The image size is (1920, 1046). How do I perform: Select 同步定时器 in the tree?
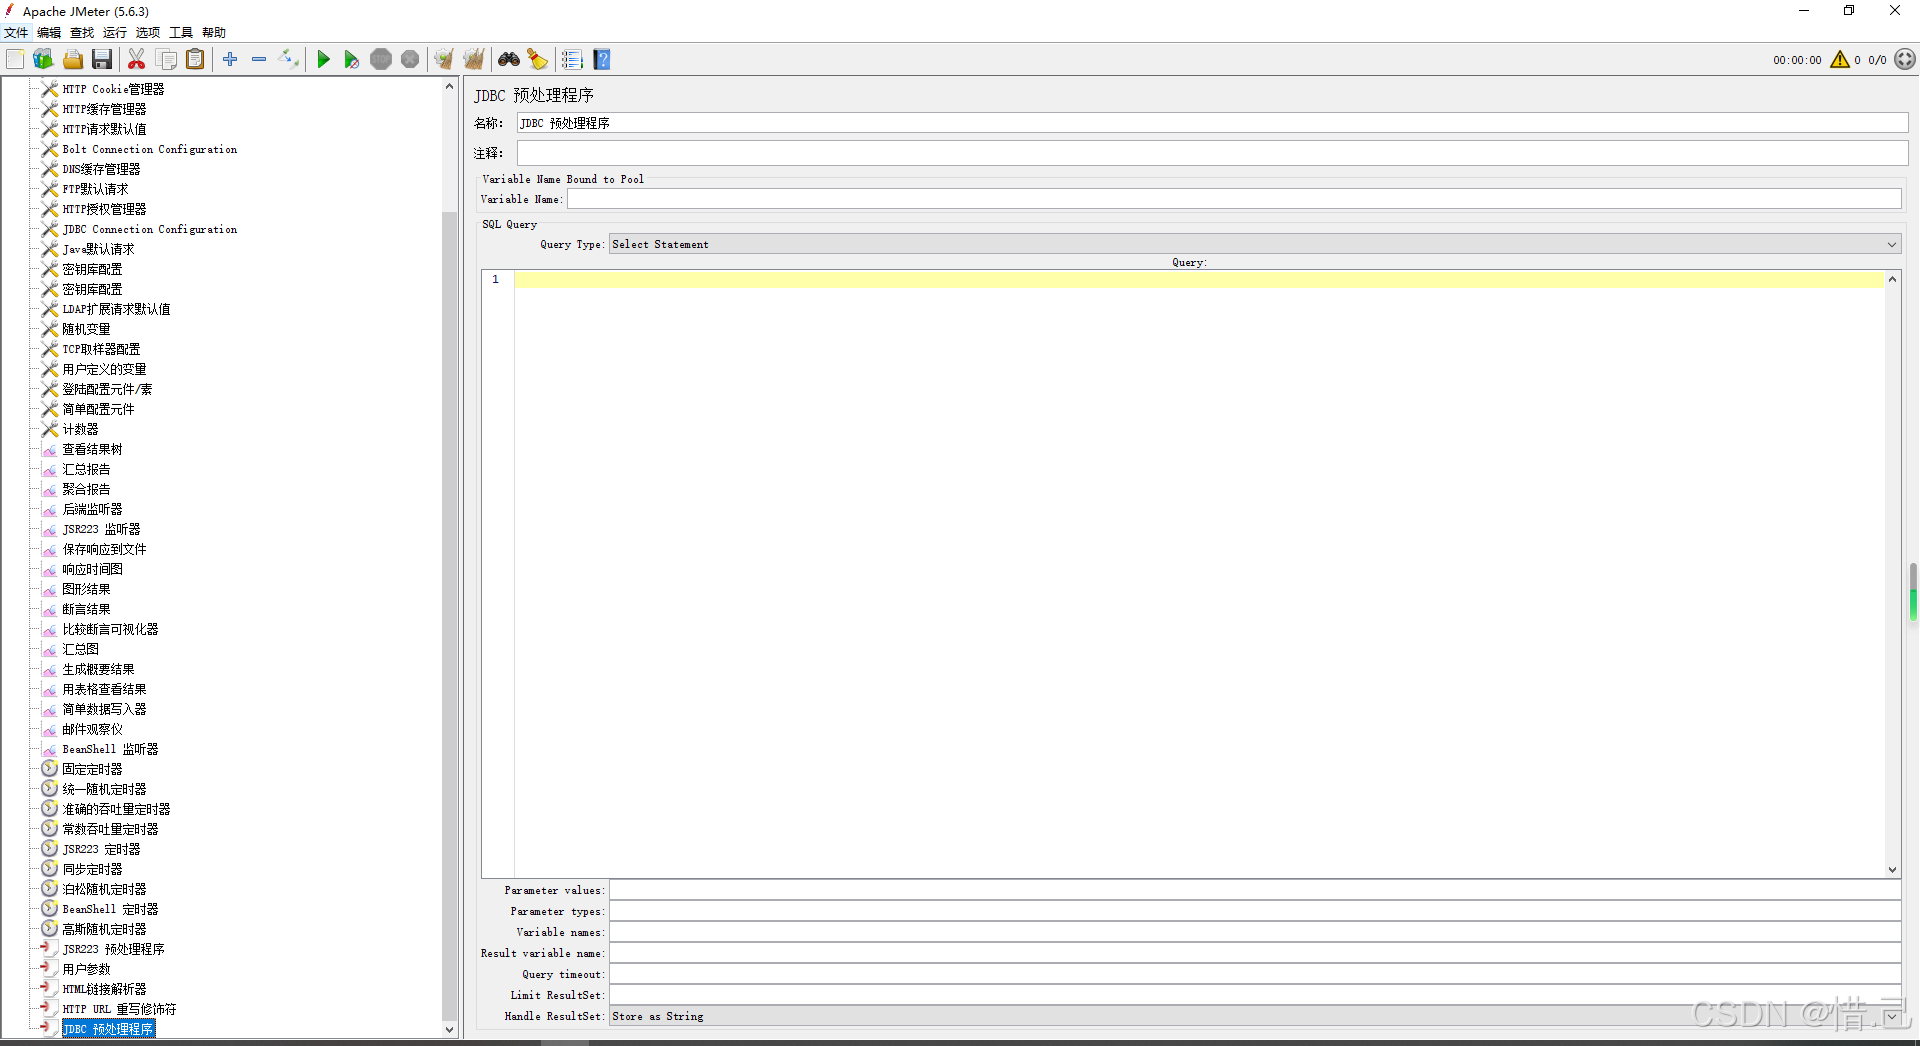coord(92,869)
